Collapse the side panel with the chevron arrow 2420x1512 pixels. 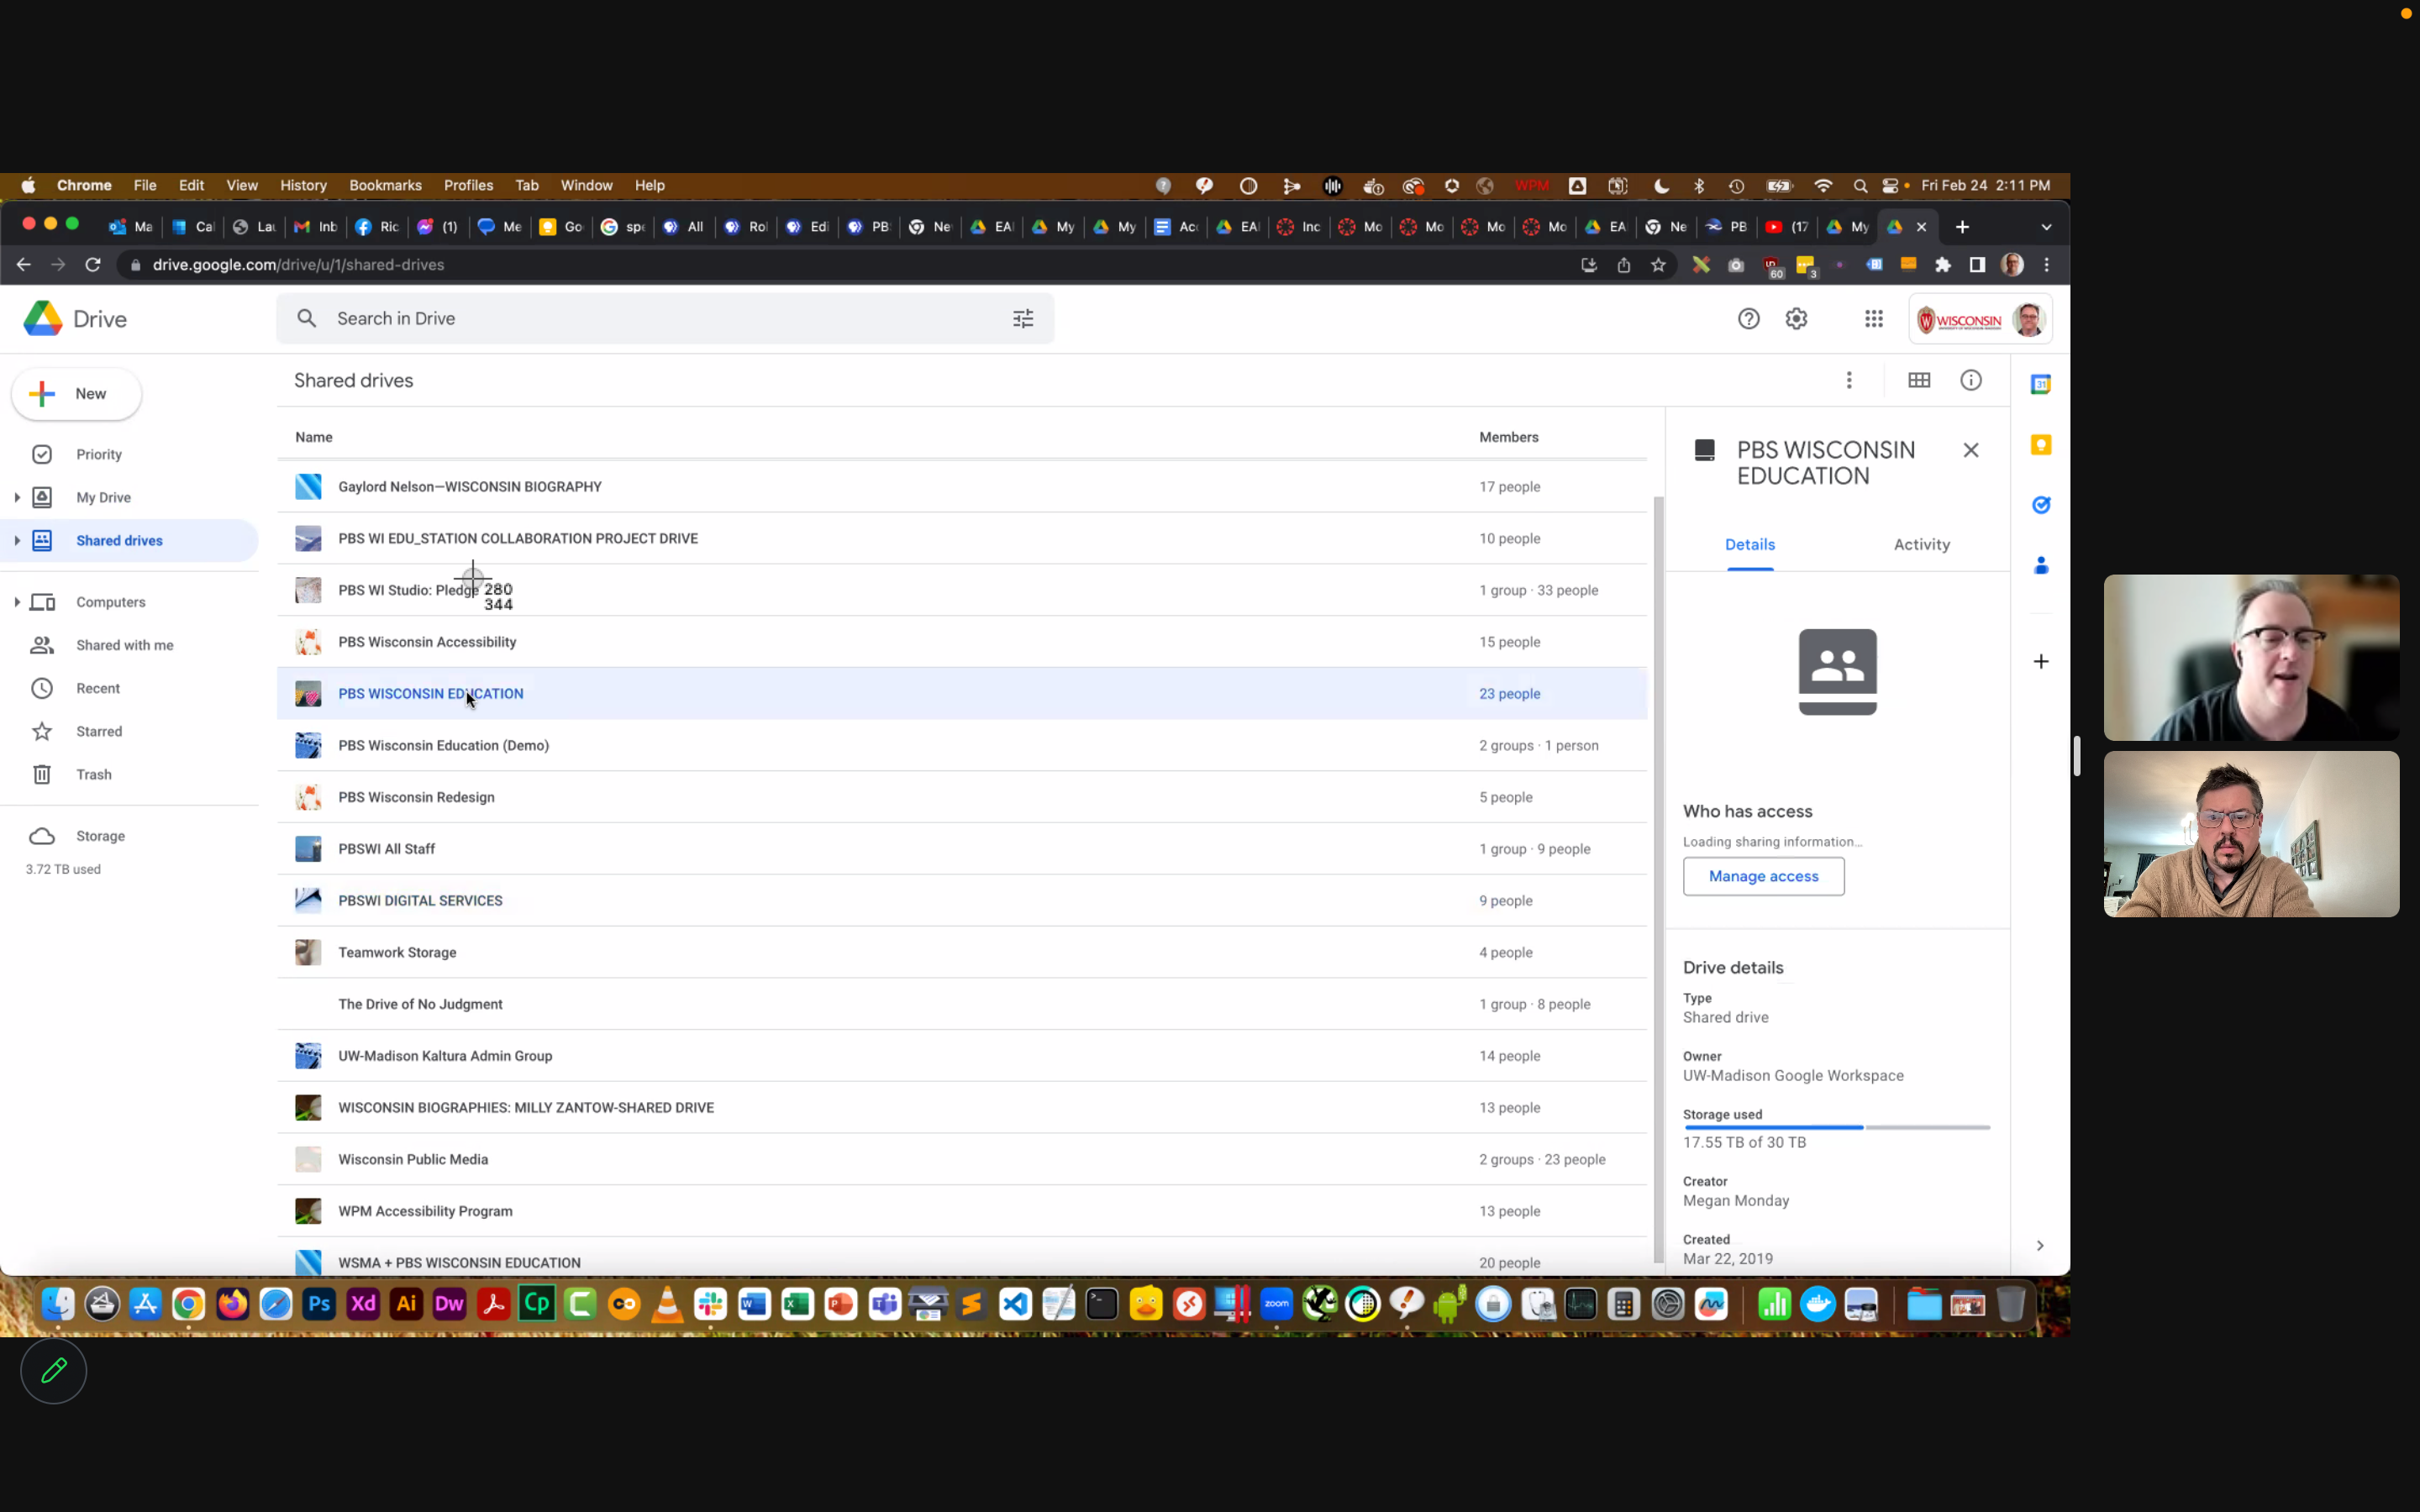pyautogui.click(x=2039, y=1245)
